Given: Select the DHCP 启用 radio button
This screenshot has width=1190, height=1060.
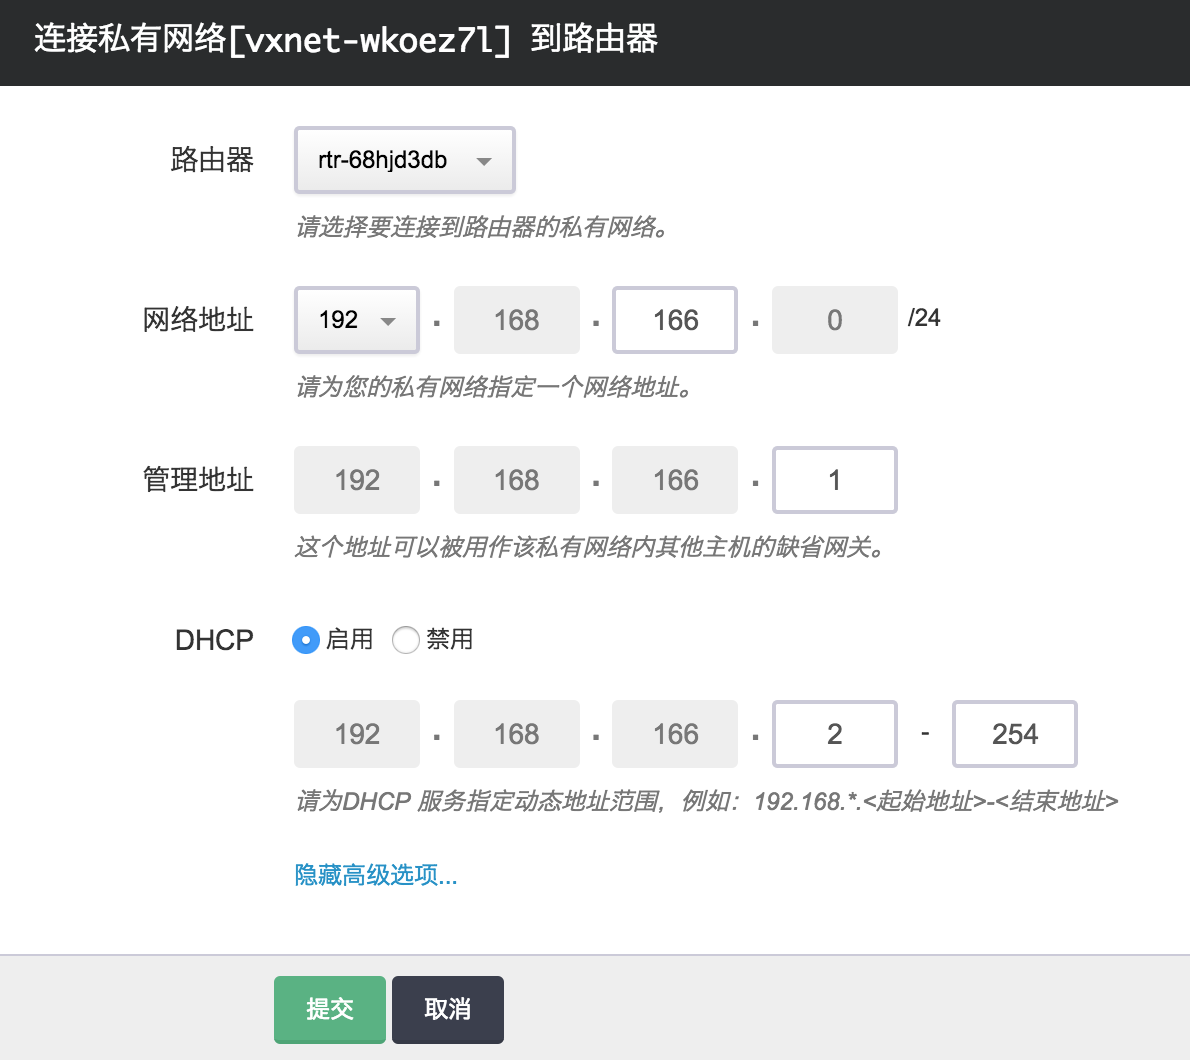Looking at the screenshot, I should click(x=306, y=640).
